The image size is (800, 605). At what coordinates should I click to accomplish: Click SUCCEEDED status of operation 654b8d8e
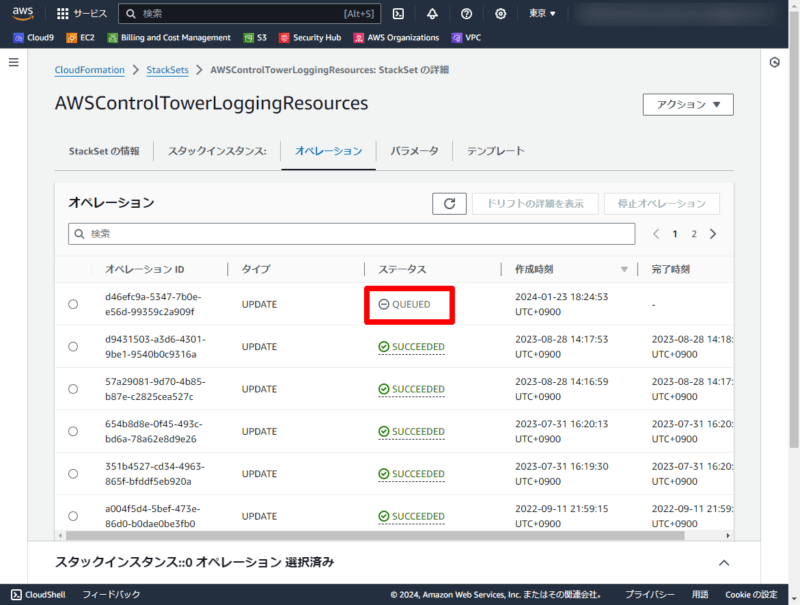click(411, 432)
